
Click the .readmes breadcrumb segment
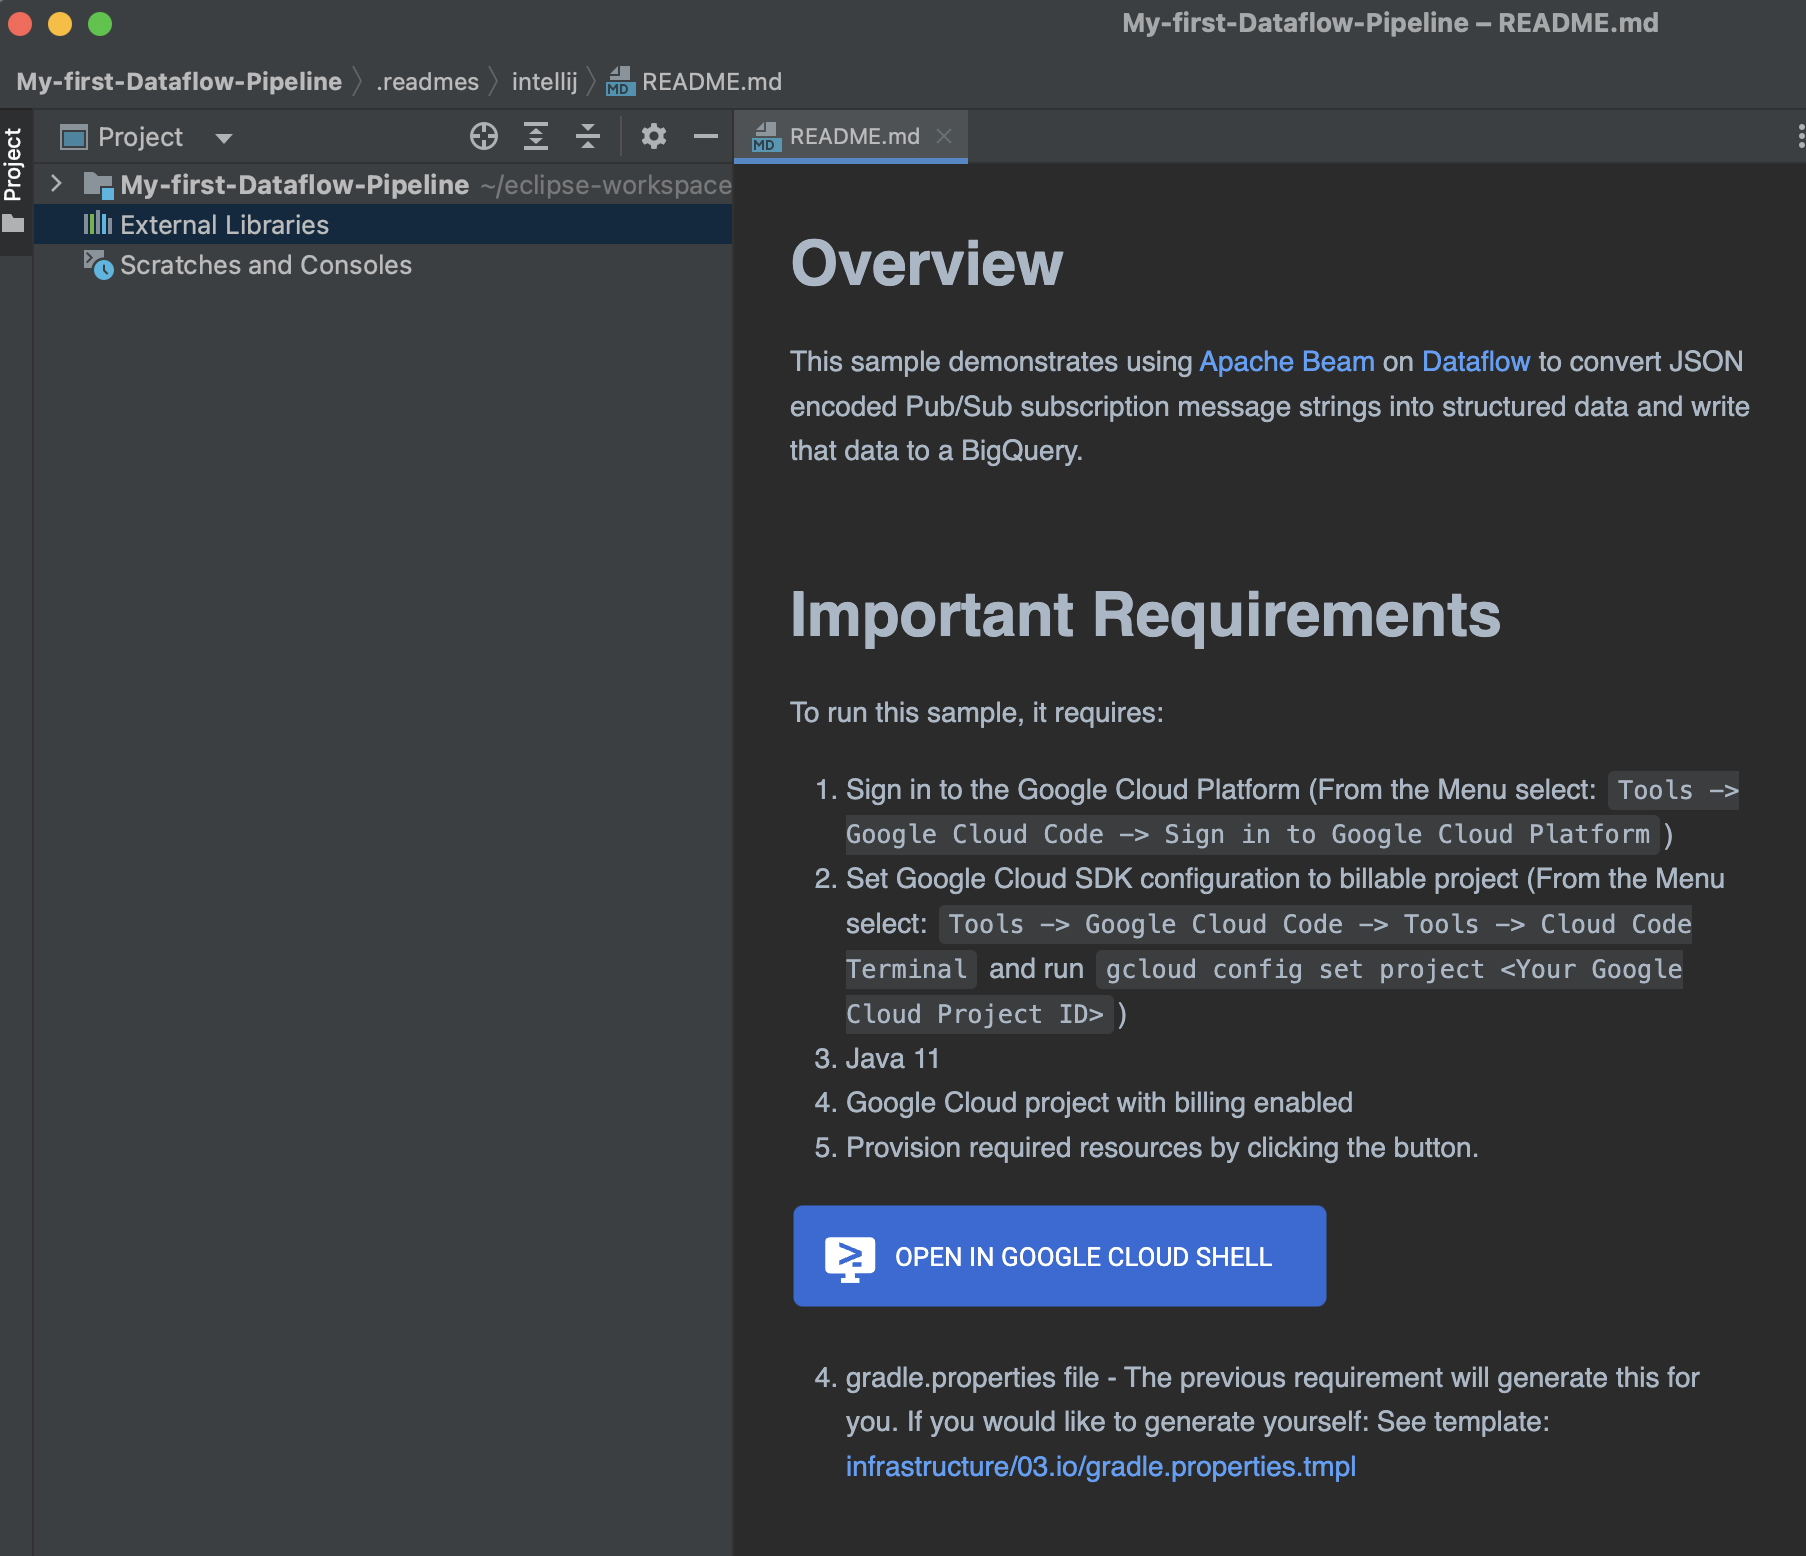427,82
